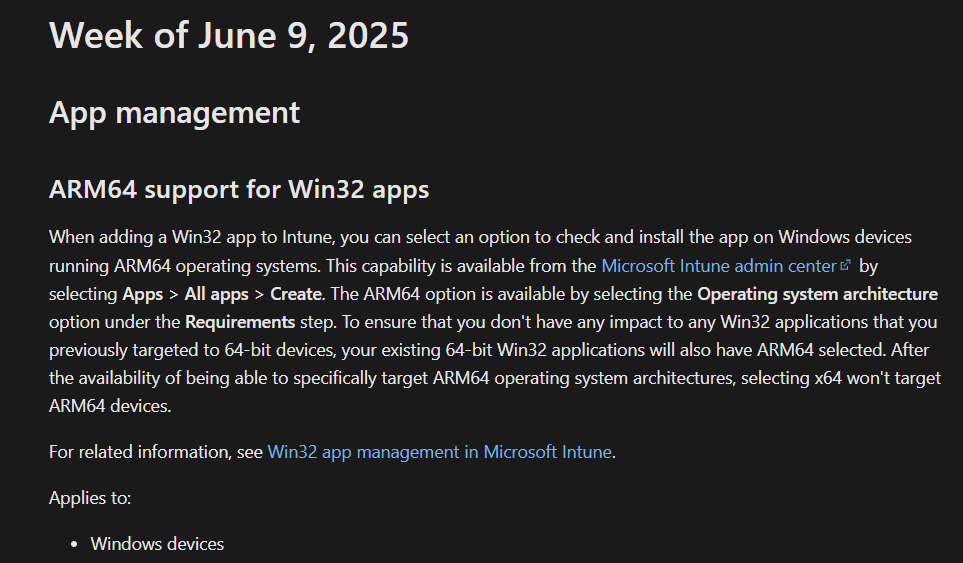Screen dimensions: 963x563
Task: Open the Microsoft Intune admin center link
Action: (x=719, y=266)
